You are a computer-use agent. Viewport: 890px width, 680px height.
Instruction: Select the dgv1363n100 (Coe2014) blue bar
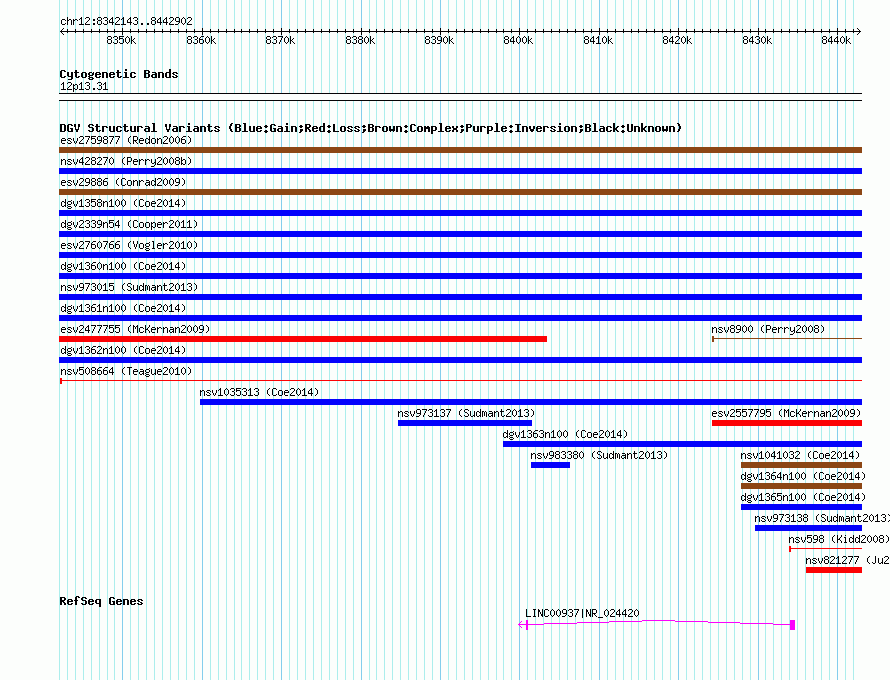click(x=682, y=444)
